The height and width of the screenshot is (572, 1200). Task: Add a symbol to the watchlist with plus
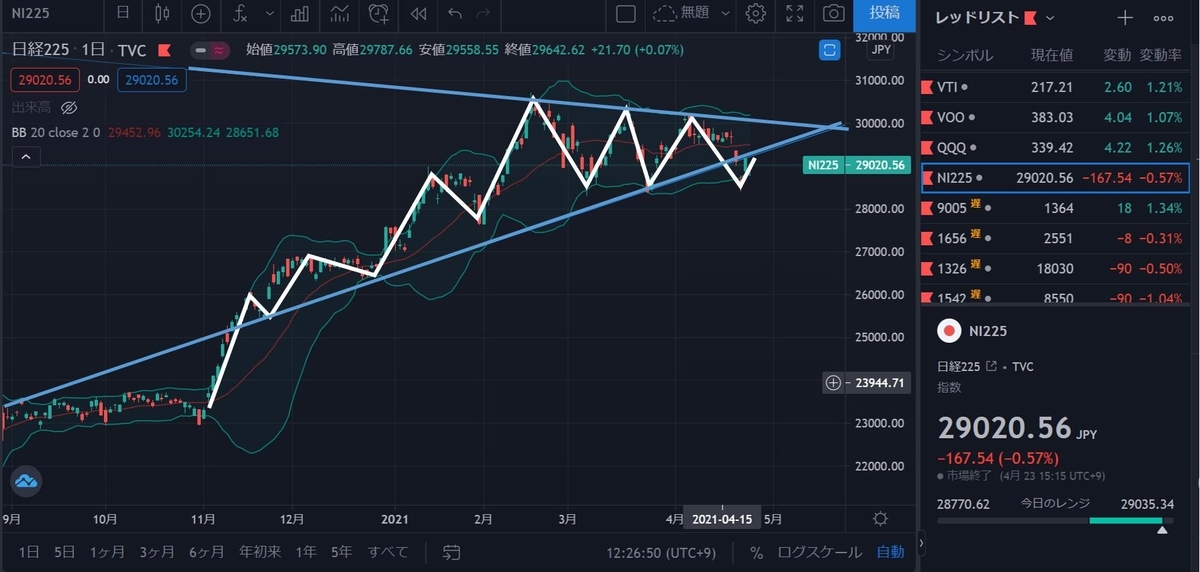[1125, 17]
